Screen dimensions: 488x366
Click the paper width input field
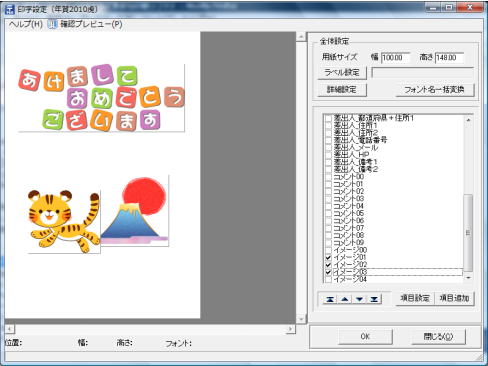(395, 58)
